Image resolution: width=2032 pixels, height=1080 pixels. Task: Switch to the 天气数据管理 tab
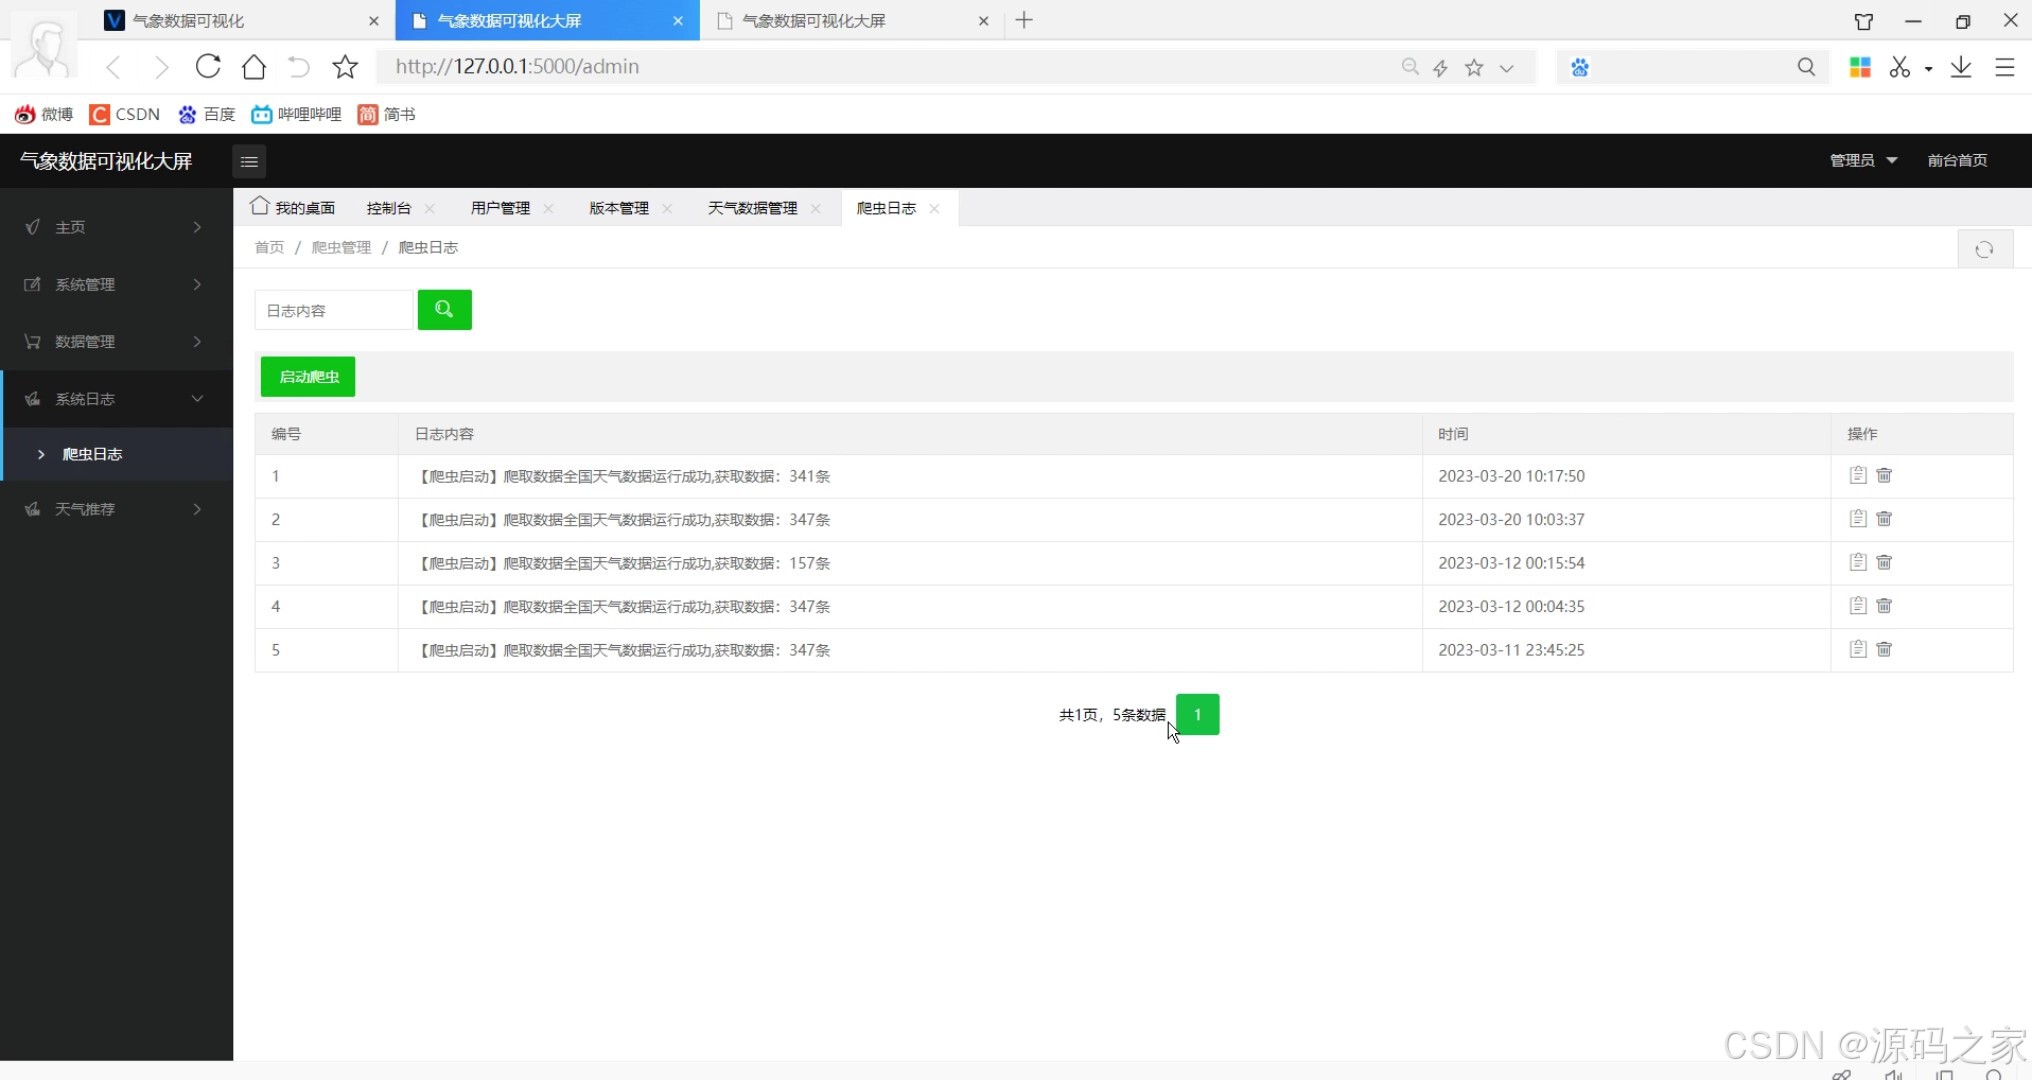point(752,208)
